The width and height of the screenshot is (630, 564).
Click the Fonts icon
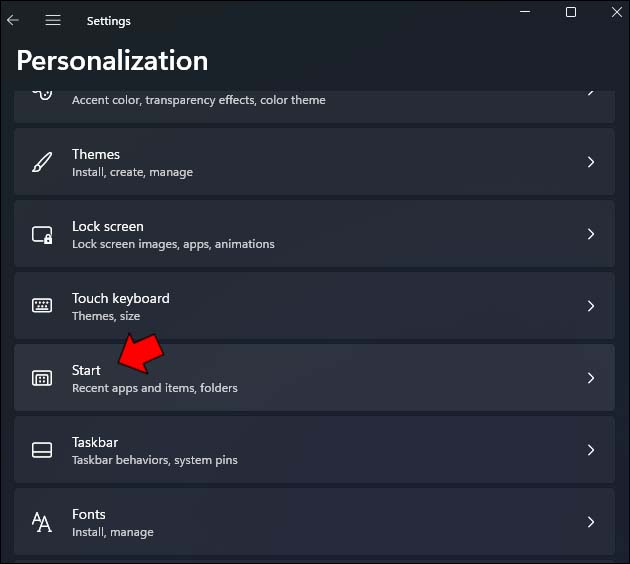(x=42, y=522)
